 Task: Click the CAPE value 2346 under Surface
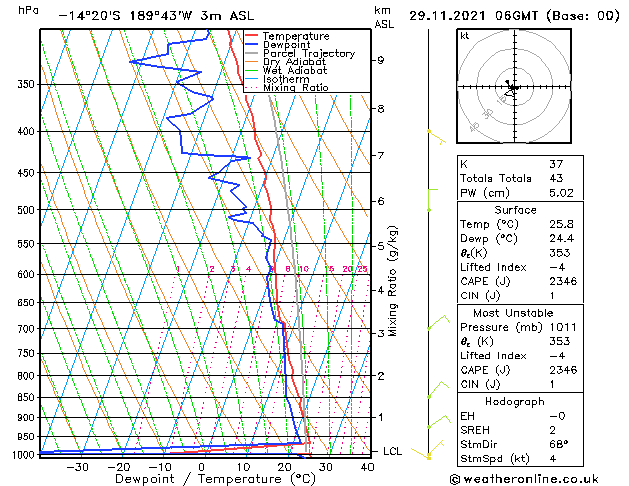click(x=563, y=281)
